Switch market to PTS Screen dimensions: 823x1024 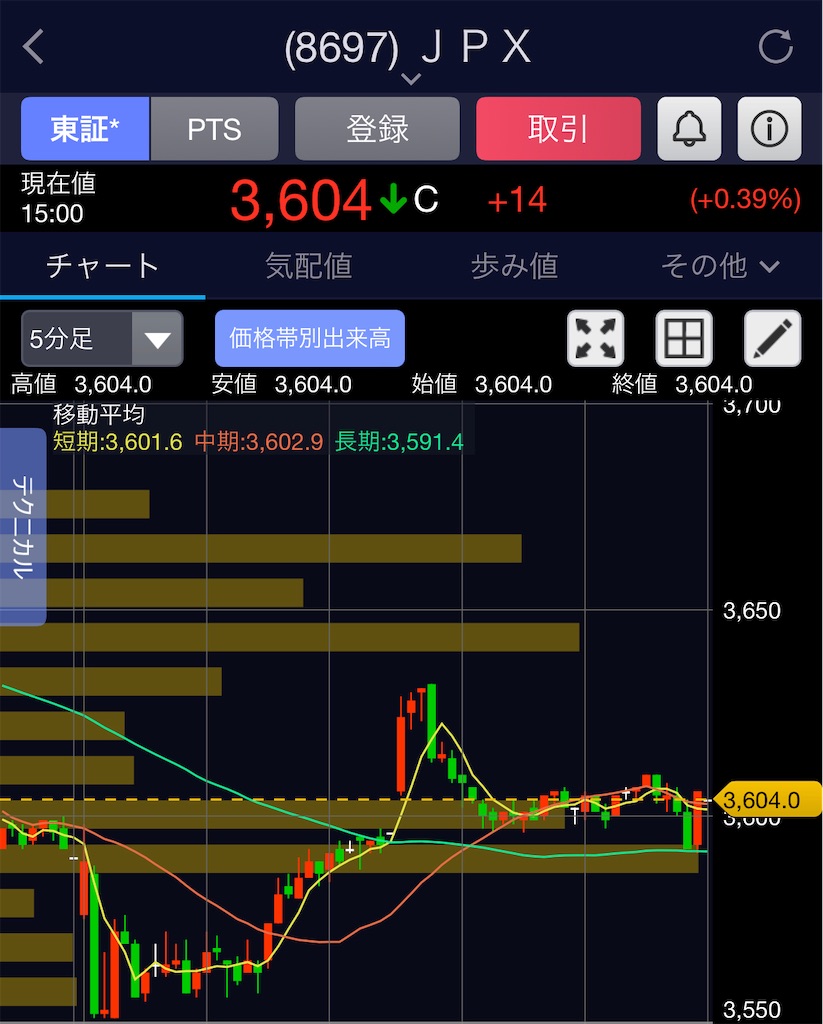pos(215,129)
